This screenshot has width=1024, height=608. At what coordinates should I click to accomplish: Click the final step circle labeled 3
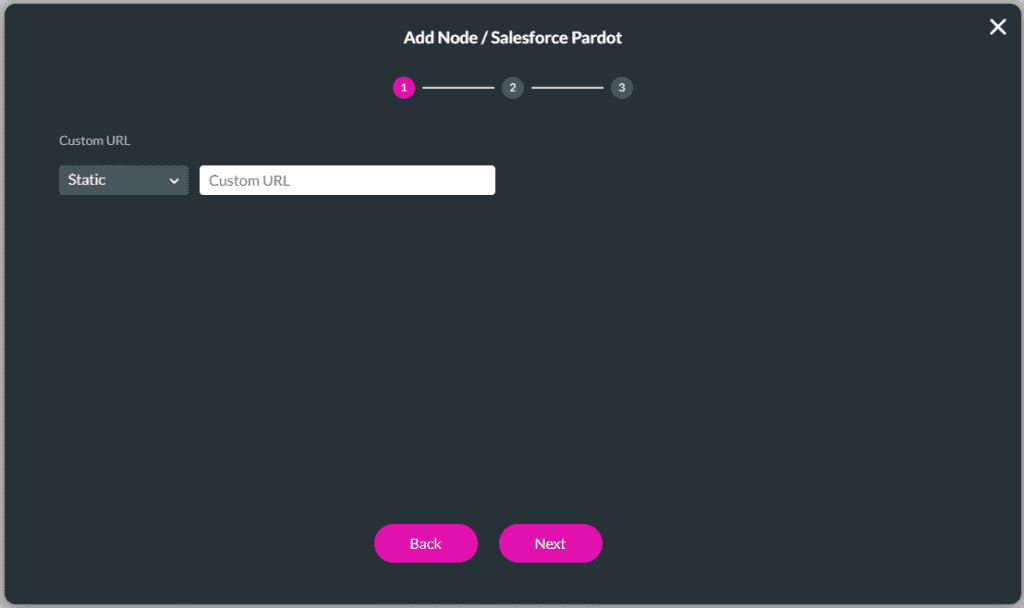point(621,88)
